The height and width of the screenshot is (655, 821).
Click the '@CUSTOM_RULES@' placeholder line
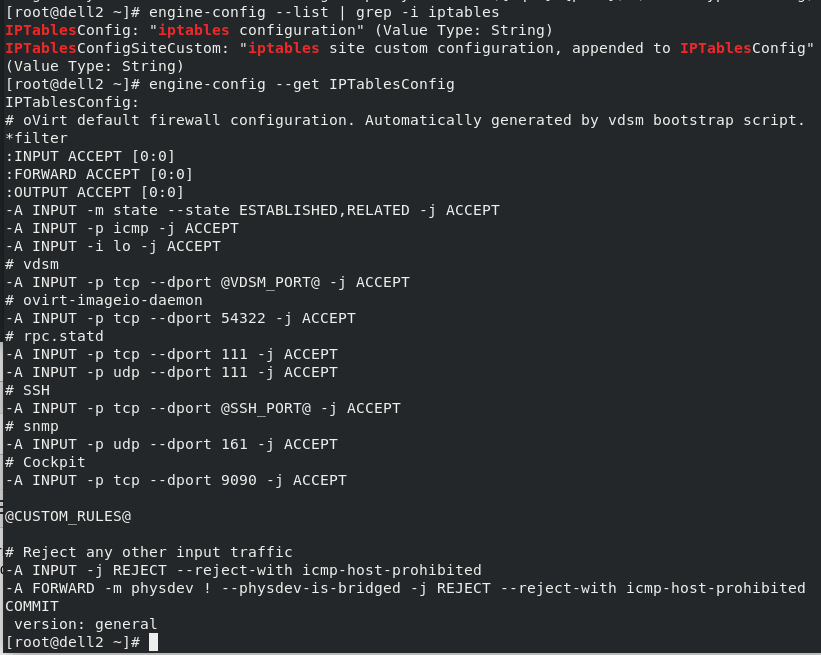point(68,516)
